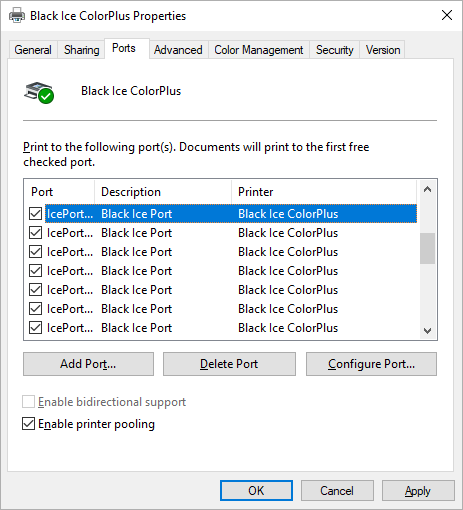The width and height of the screenshot is (463, 510).
Task: Switch to the Sharing tab
Action: pyautogui.click(x=82, y=50)
